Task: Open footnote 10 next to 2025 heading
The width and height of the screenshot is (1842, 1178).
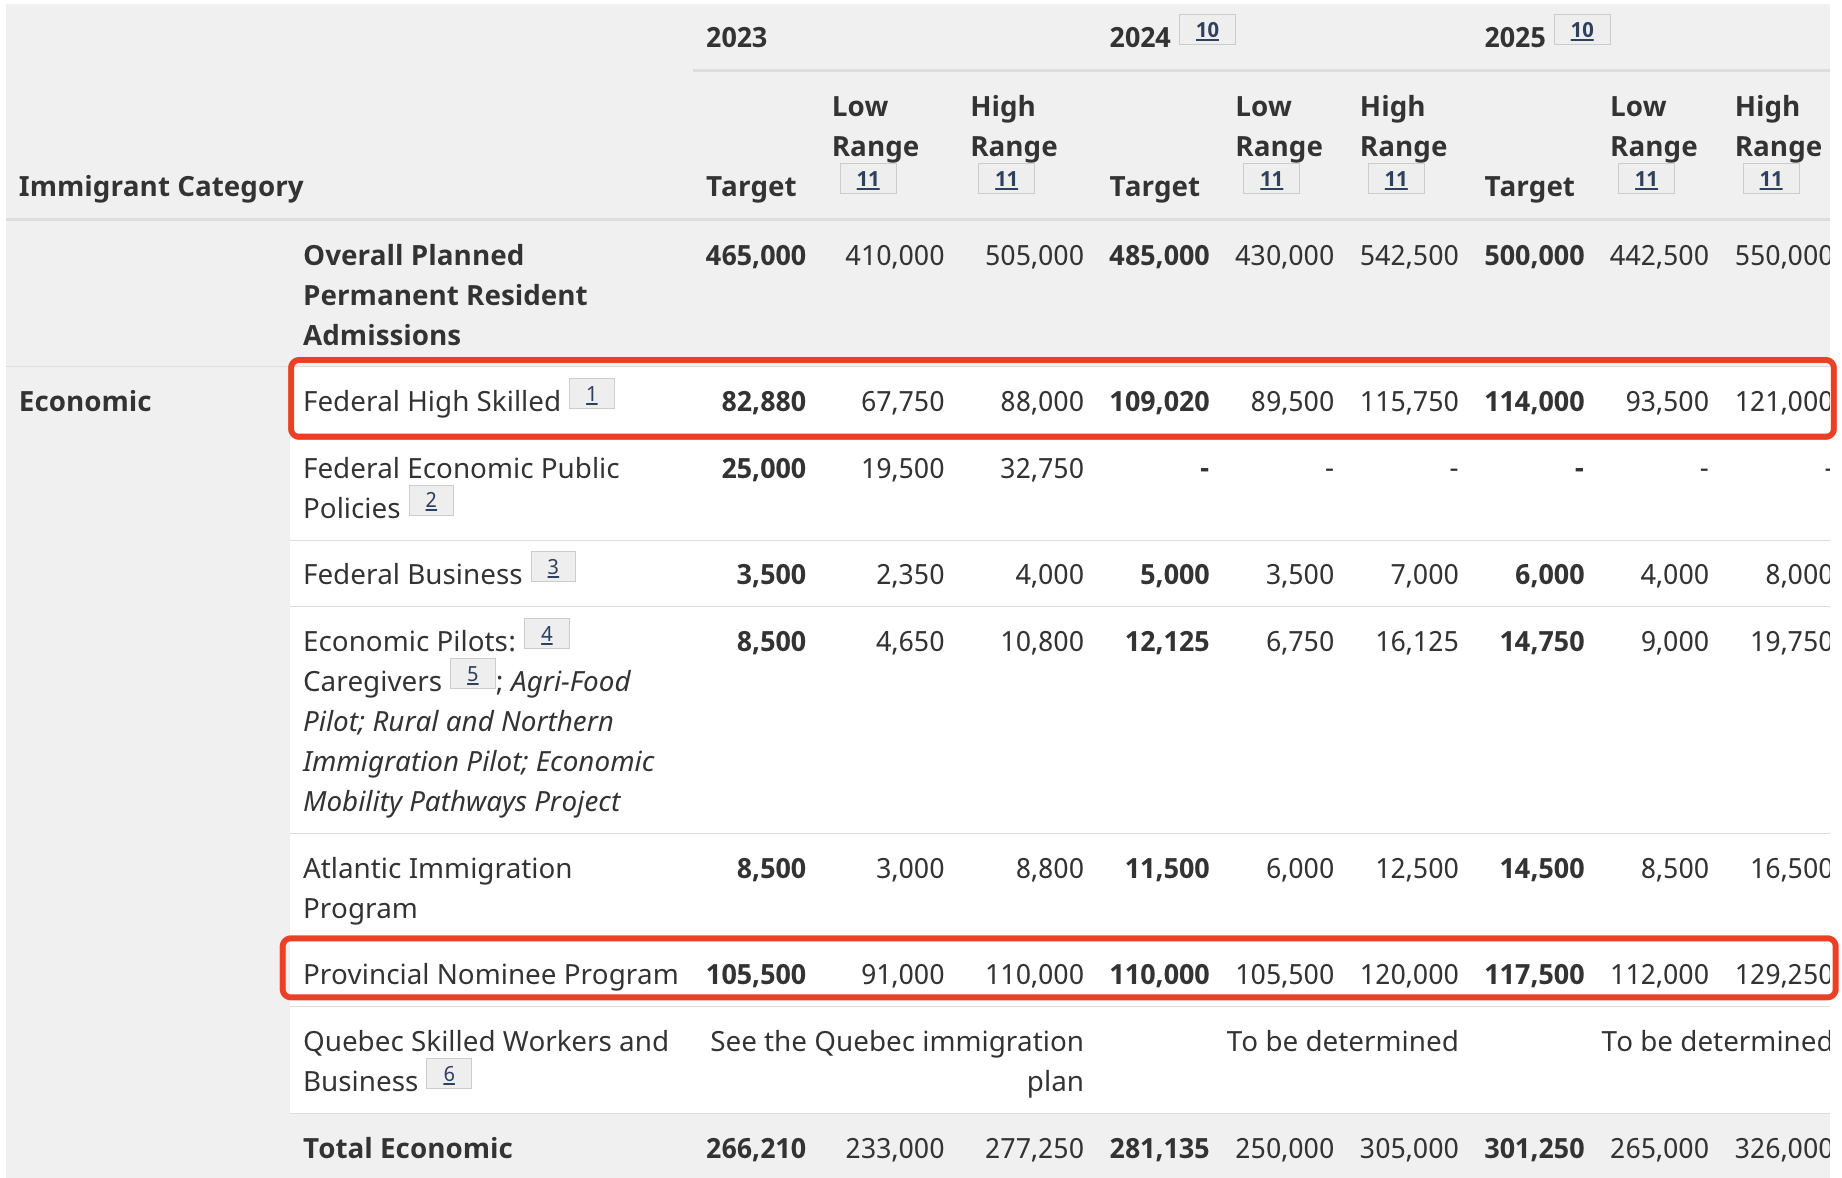Action: coord(1582,31)
